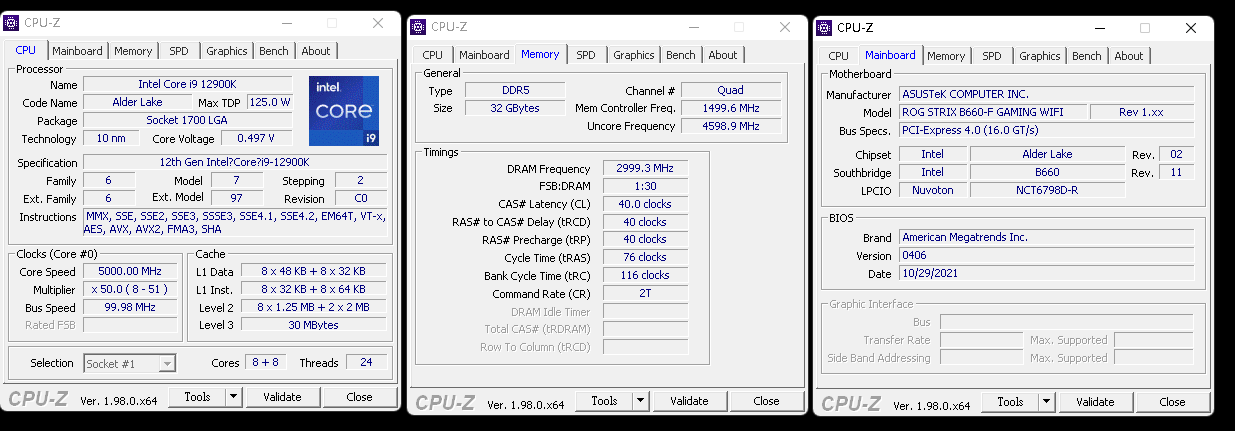The image size is (1235, 431).
Task: Click the Intel Core i9 logo
Action: pyautogui.click(x=344, y=111)
